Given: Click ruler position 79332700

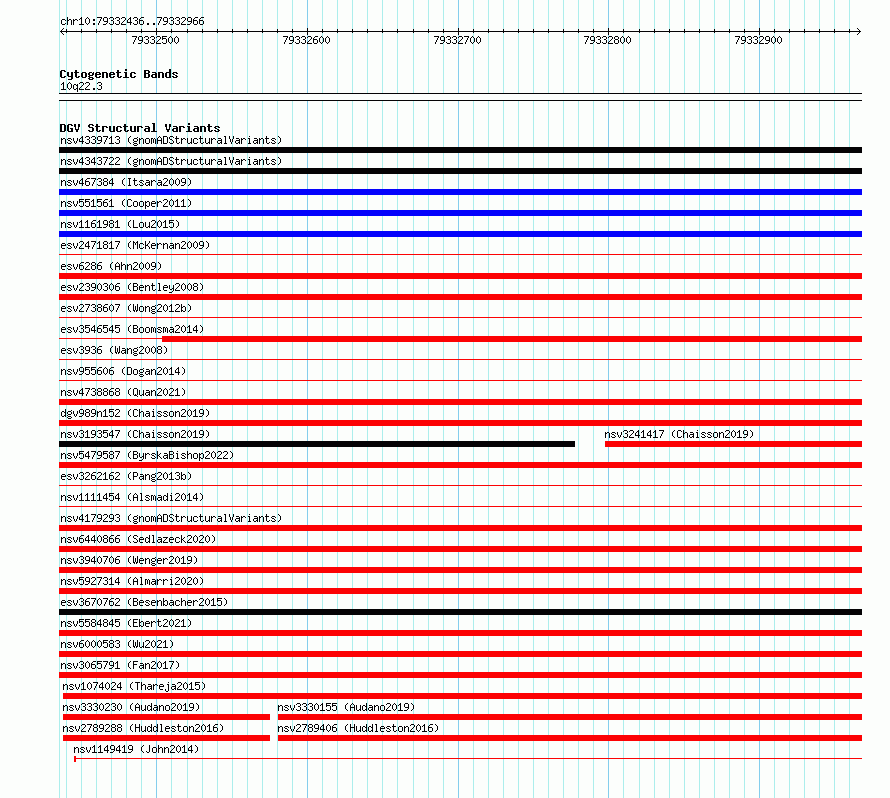Looking at the screenshot, I should [457, 40].
